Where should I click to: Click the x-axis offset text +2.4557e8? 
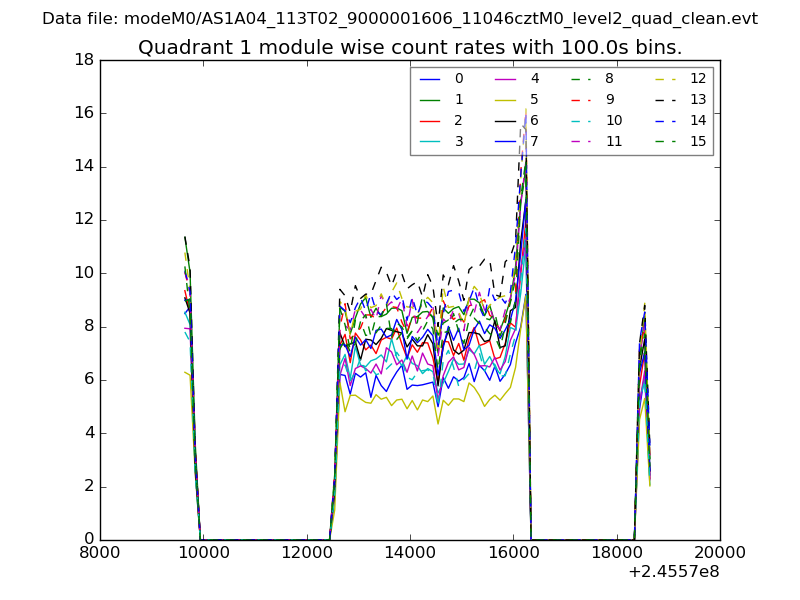click(674, 571)
